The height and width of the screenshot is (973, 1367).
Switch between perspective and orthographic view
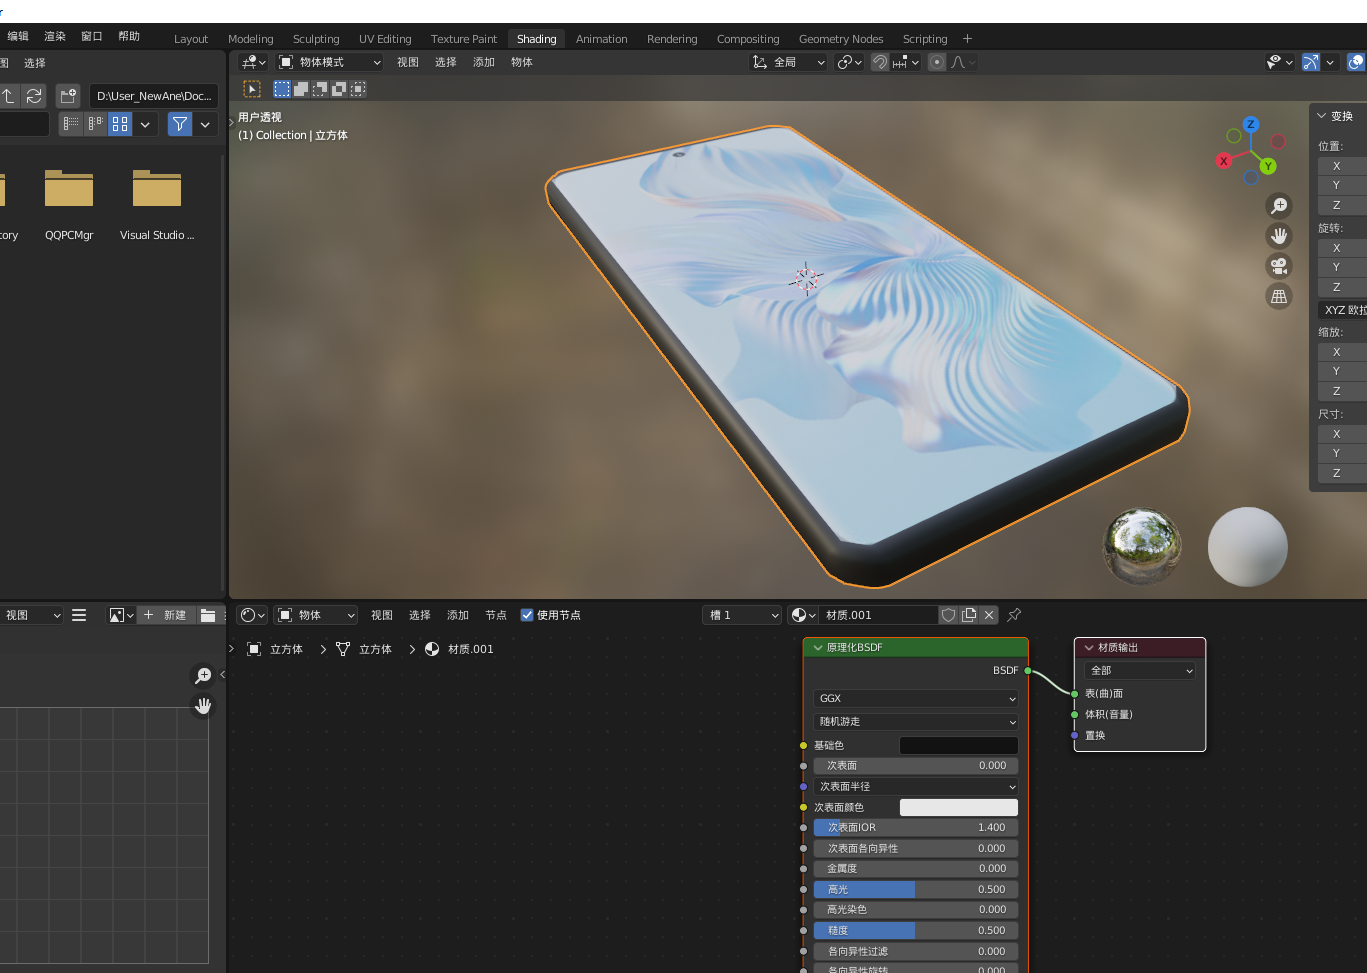point(1279,296)
